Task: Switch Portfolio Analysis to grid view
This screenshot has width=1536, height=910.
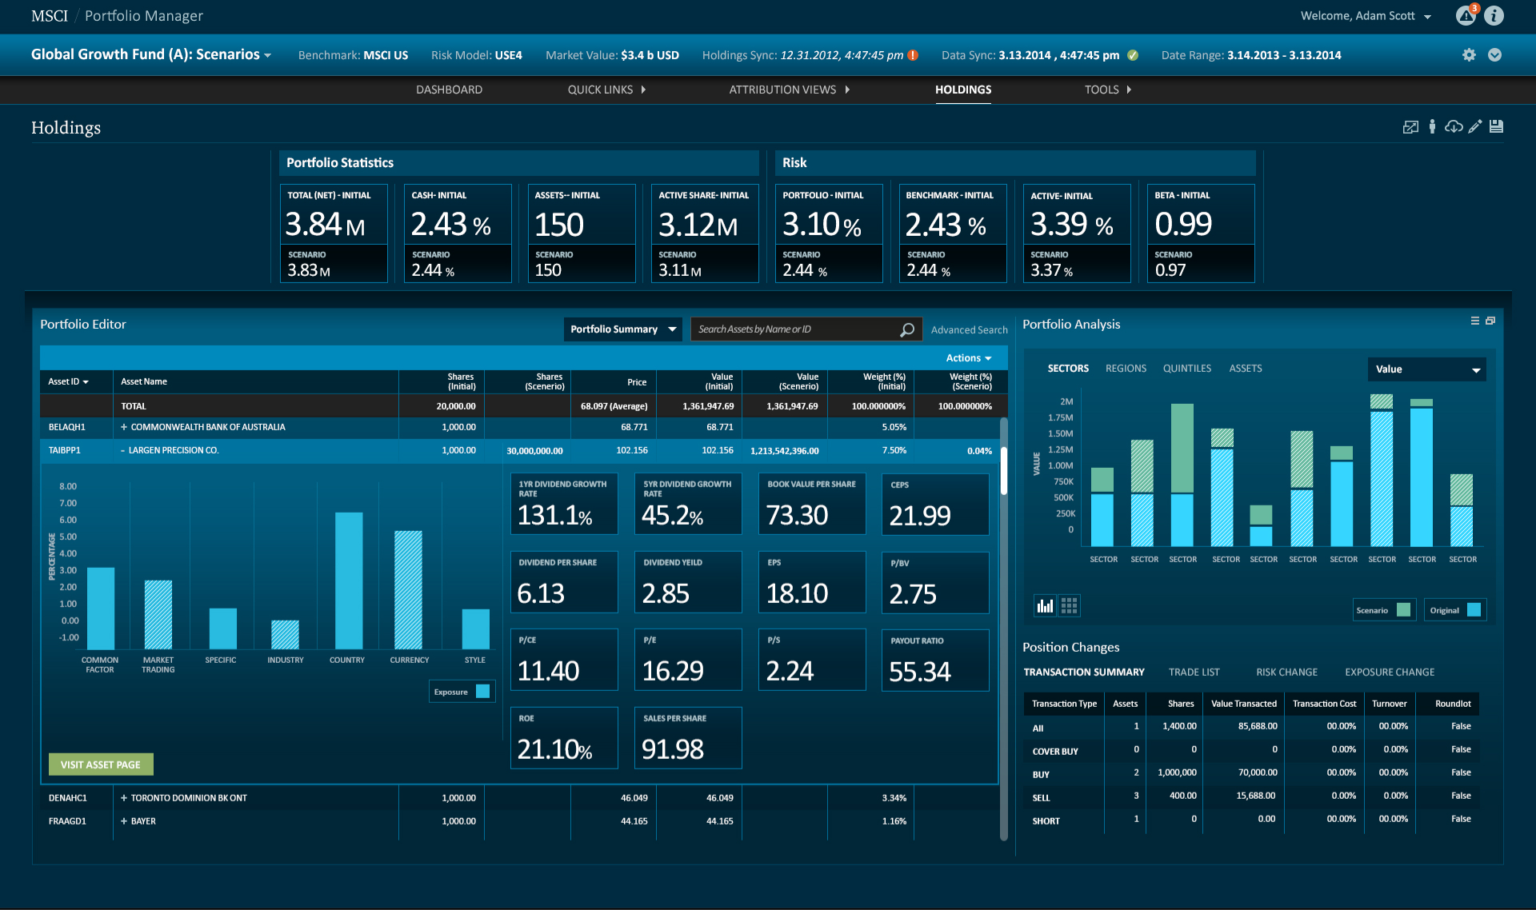Action: point(1069,605)
